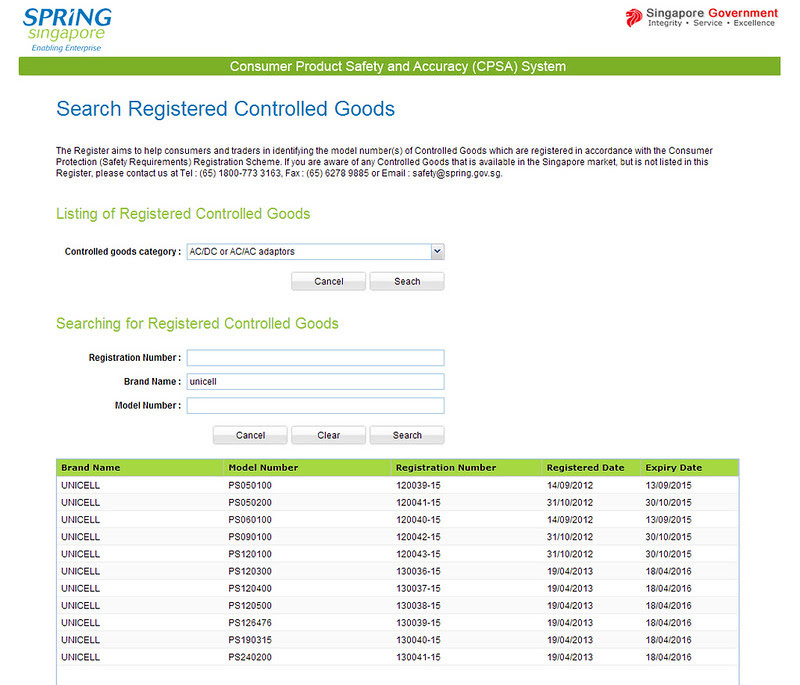
Task: Click registration number 130040-15
Action: (418, 640)
